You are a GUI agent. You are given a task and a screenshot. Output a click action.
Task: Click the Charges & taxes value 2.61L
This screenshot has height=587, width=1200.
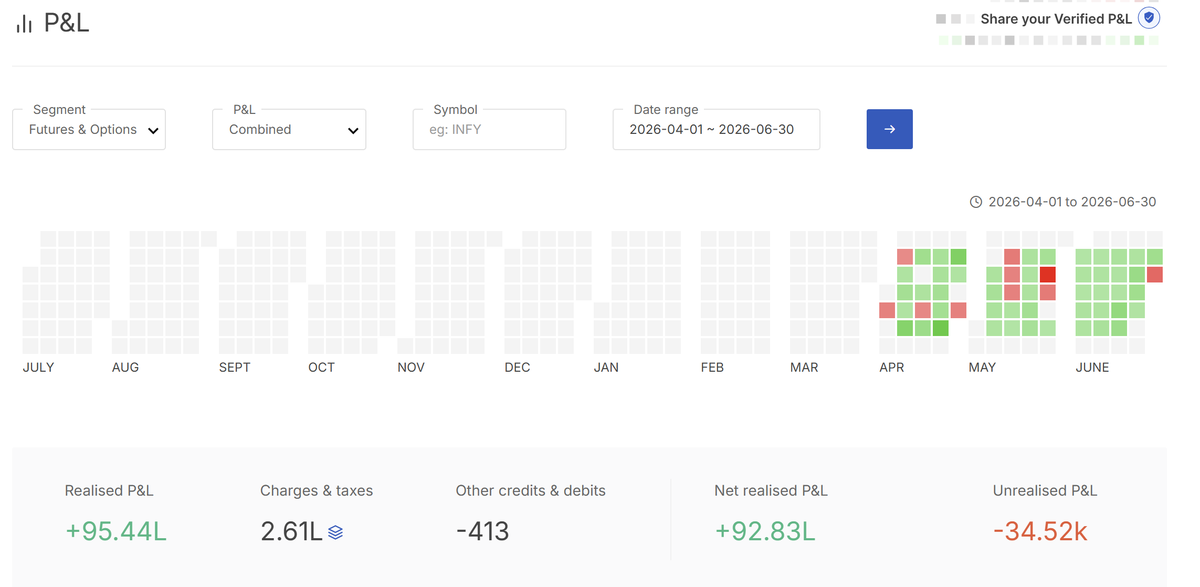[x=291, y=531]
